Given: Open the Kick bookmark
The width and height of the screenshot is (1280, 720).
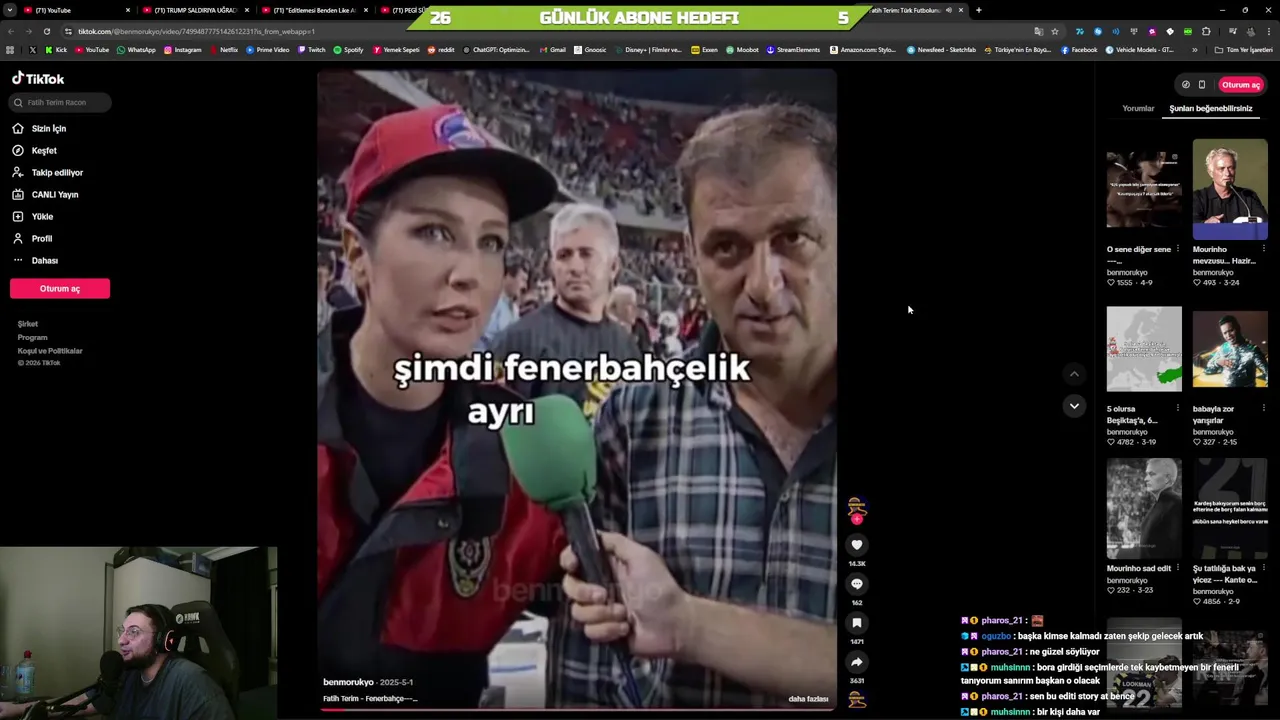Looking at the screenshot, I should (55, 50).
